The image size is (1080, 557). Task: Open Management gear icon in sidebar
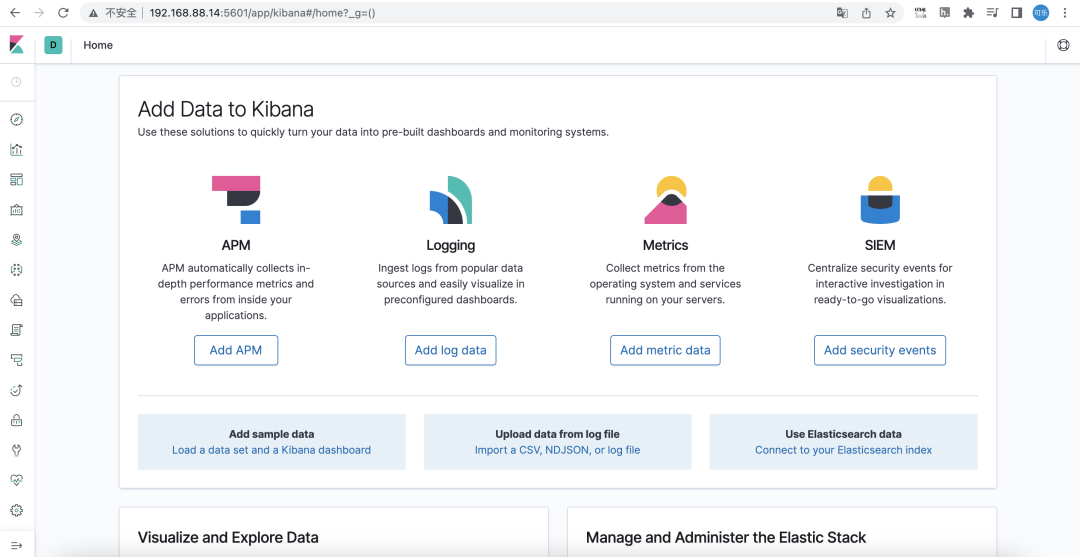point(16,510)
